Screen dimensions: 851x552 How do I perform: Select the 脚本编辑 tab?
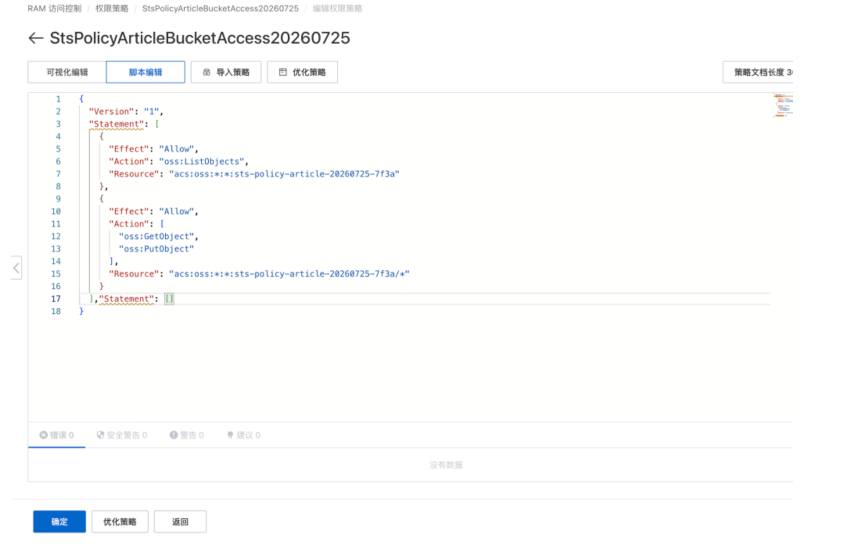[145, 72]
